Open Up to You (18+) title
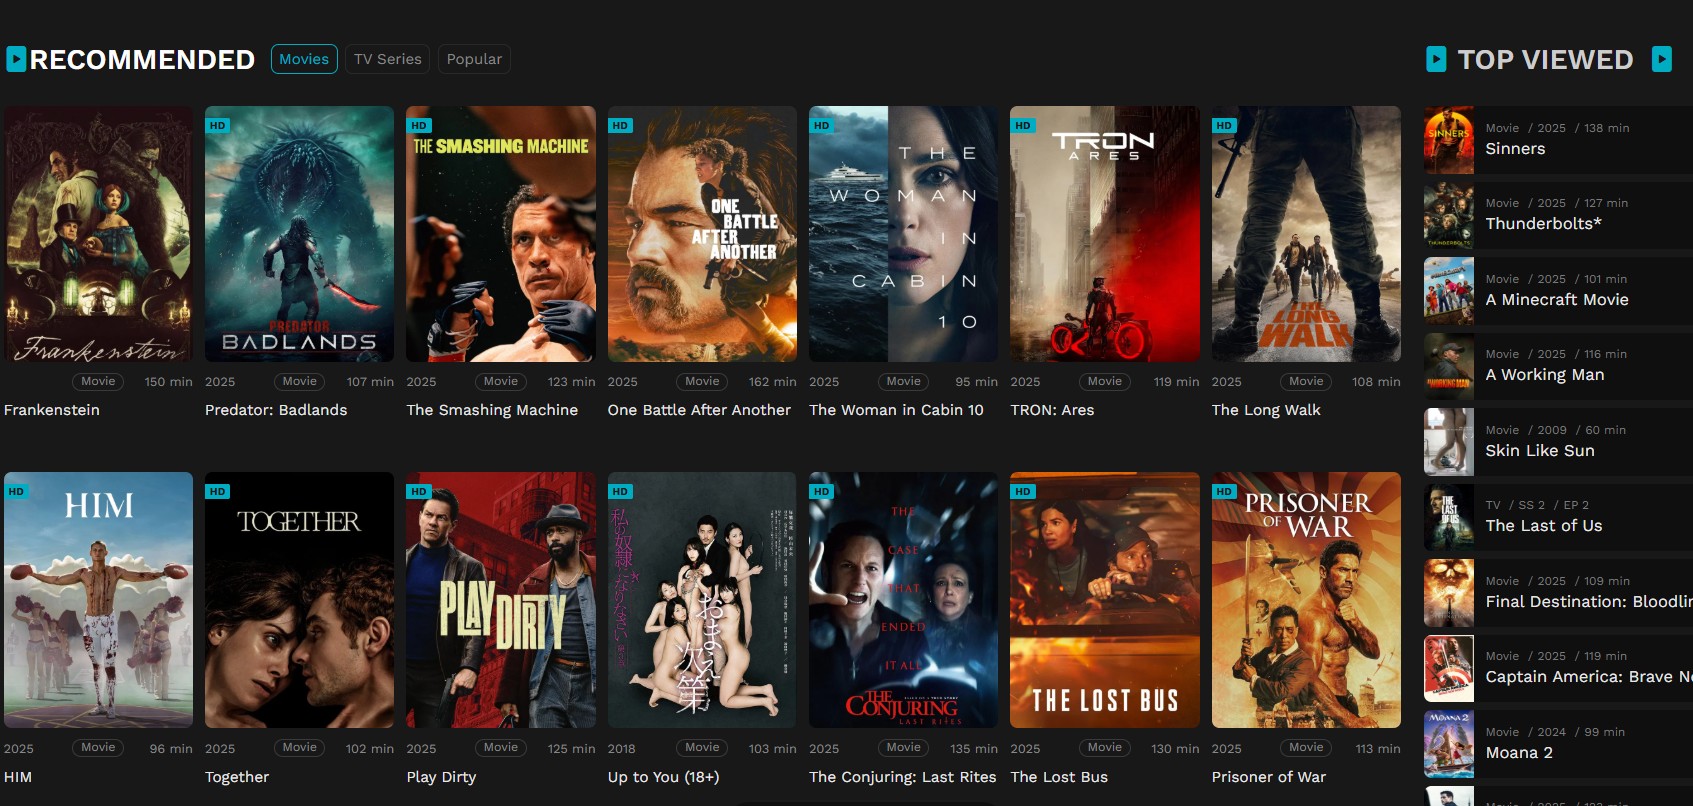The height and width of the screenshot is (806, 1693). coord(663,777)
